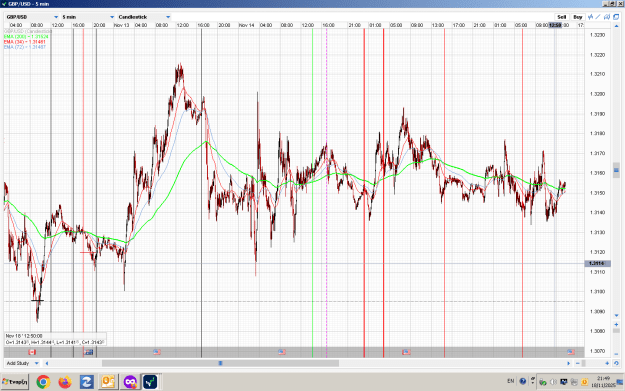The height and width of the screenshot is (391, 625).
Task: Click the Buy button
Action: (x=578, y=17)
